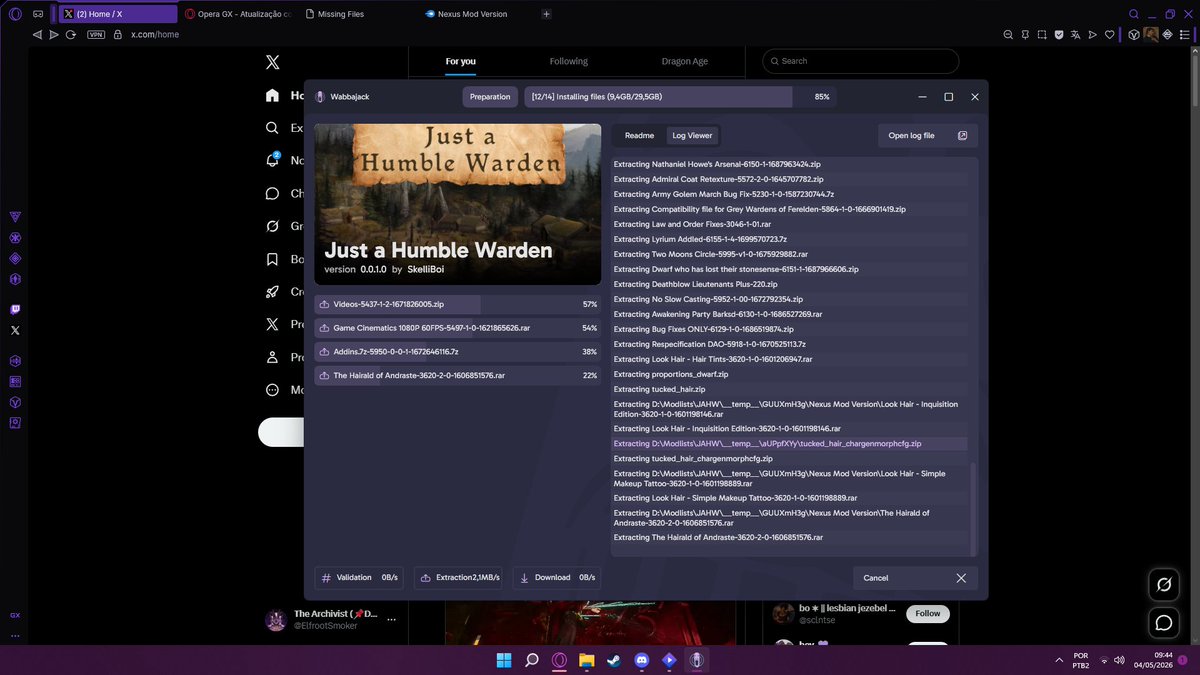
Task: Open Discord from the taskbar
Action: coord(642,660)
